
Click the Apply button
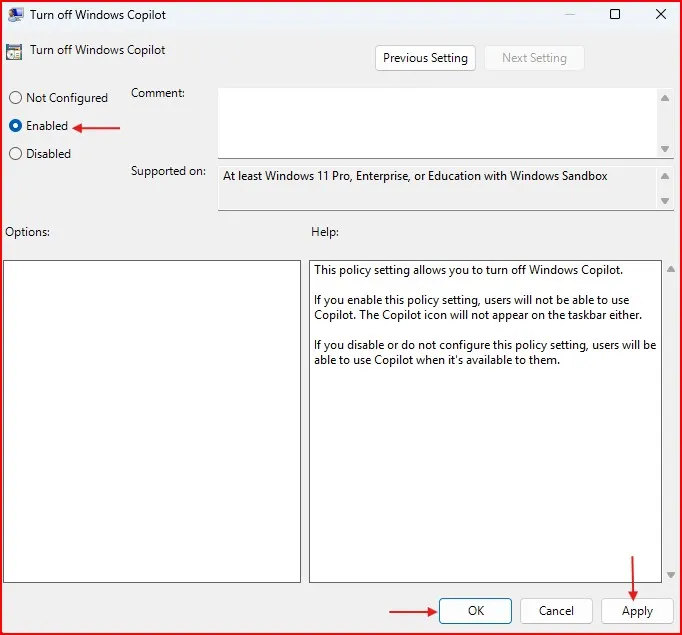[637, 611]
